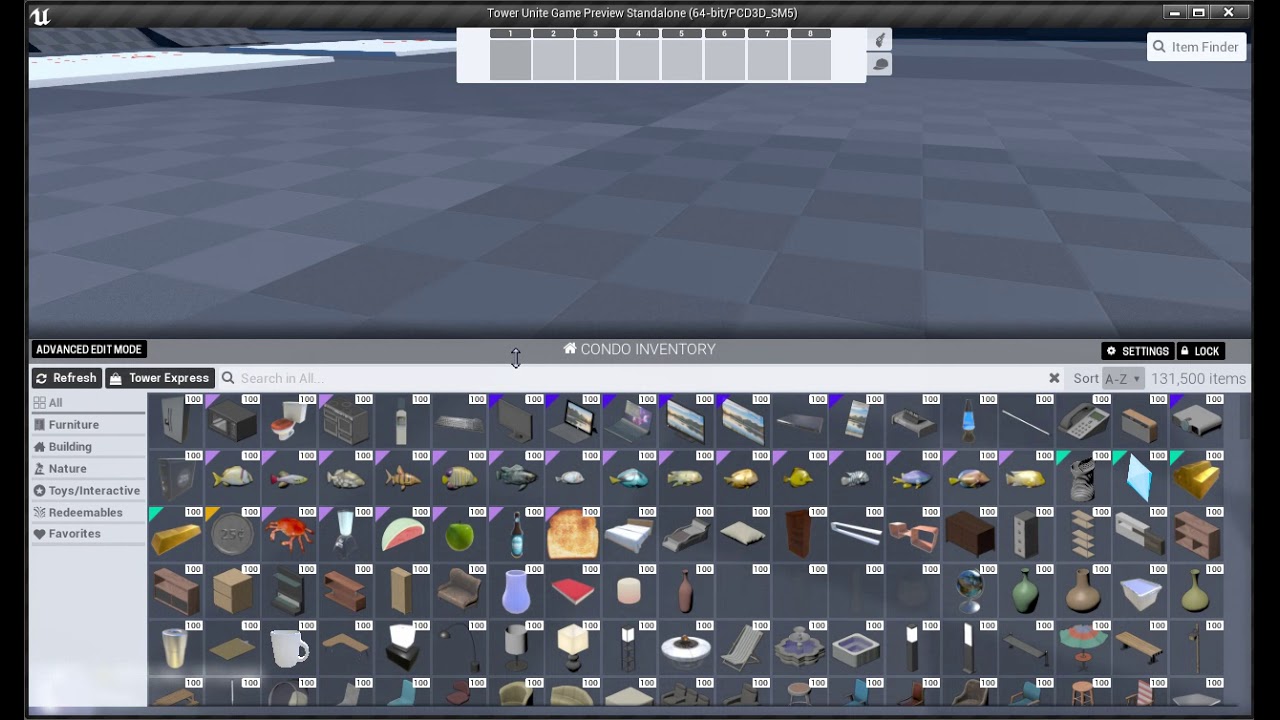Open the Item Finder

click(x=1196, y=47)
